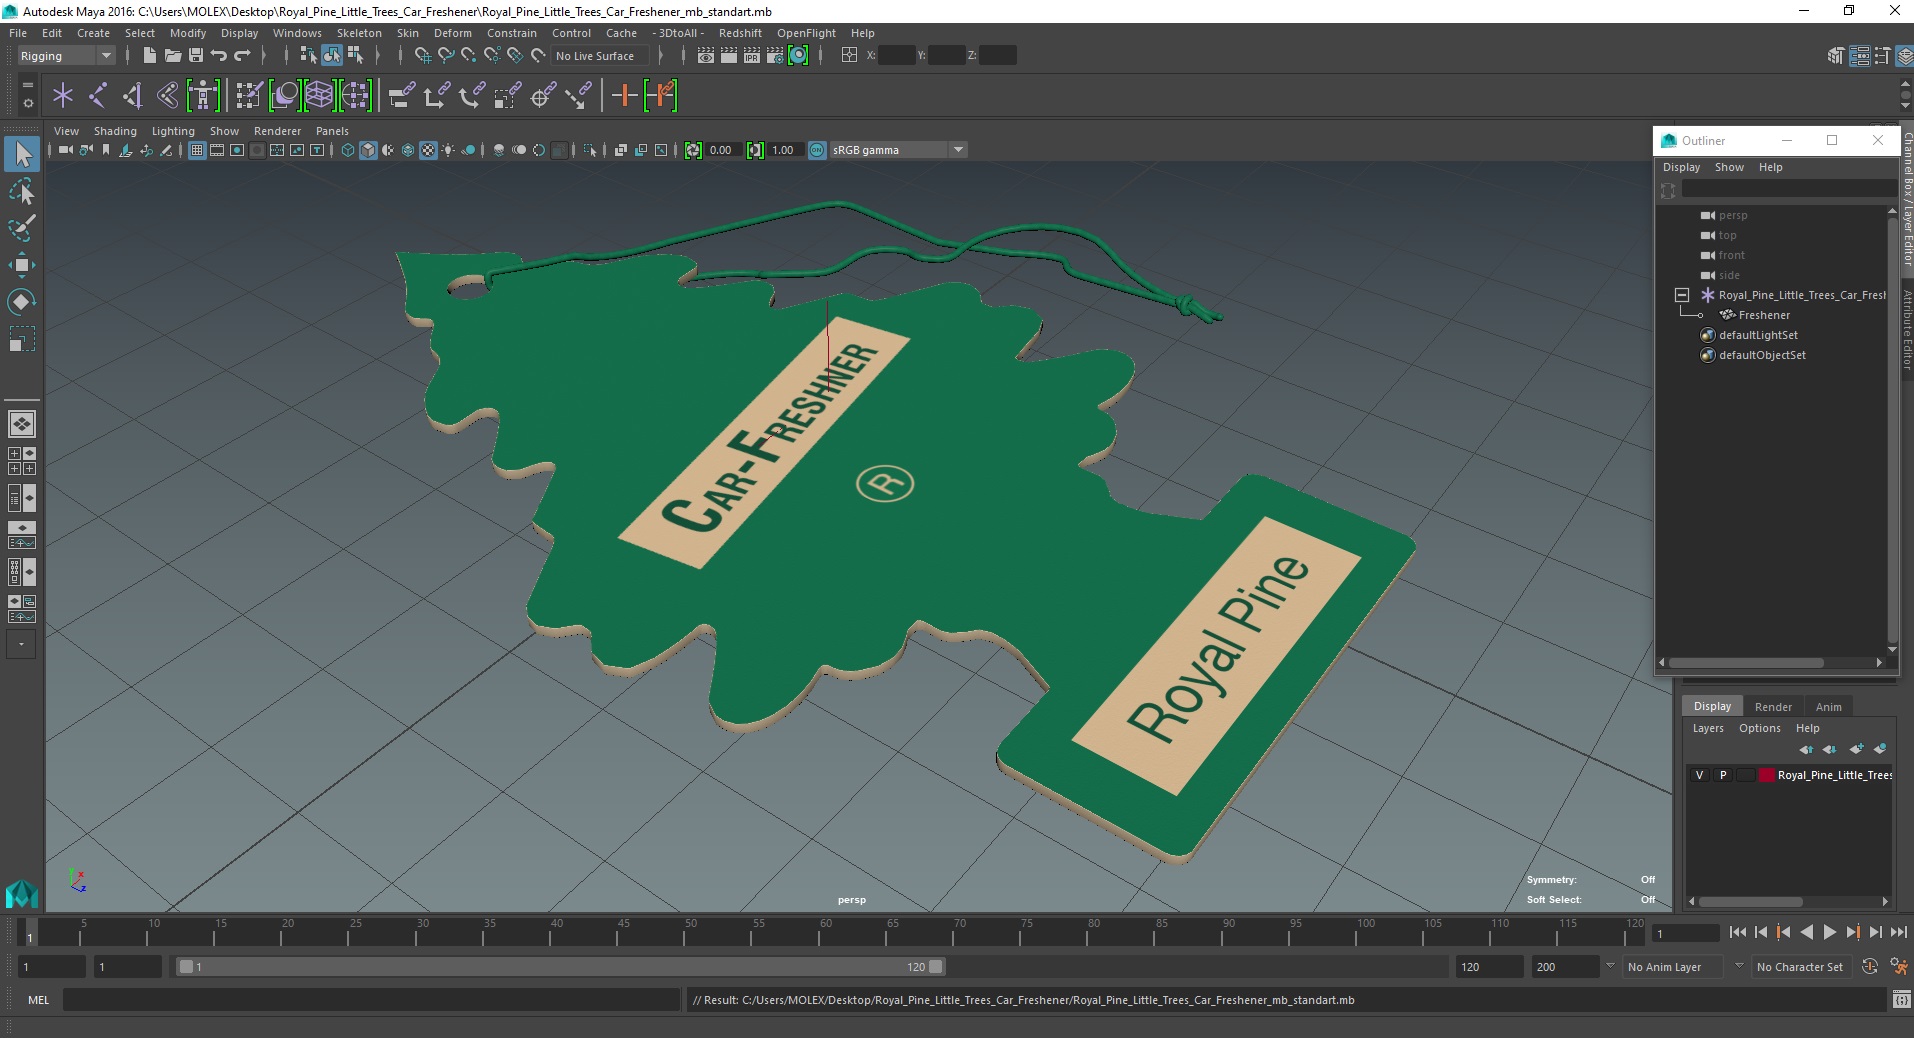The width and height of the screenshot is (1914, 1038).
Task: Toggle the empty display type box on layer
Action: click(x=1746, y=775)
